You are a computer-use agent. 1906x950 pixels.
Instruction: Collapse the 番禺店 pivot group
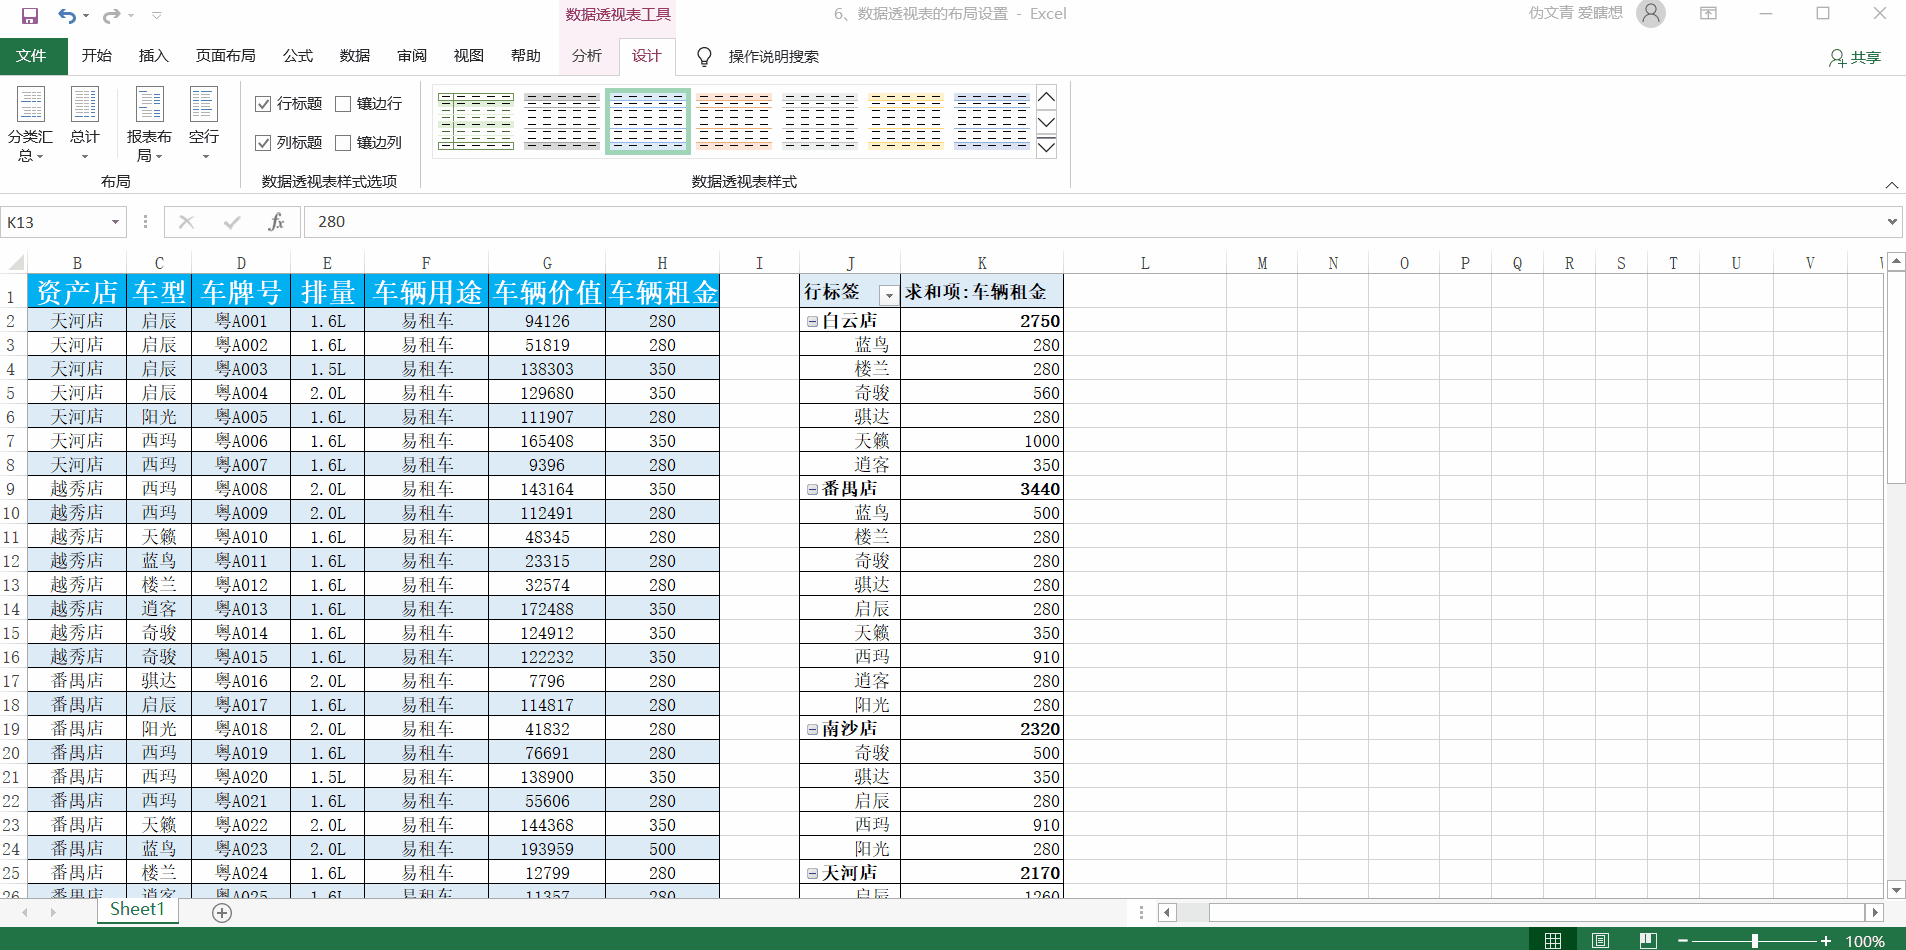[812, 489]
